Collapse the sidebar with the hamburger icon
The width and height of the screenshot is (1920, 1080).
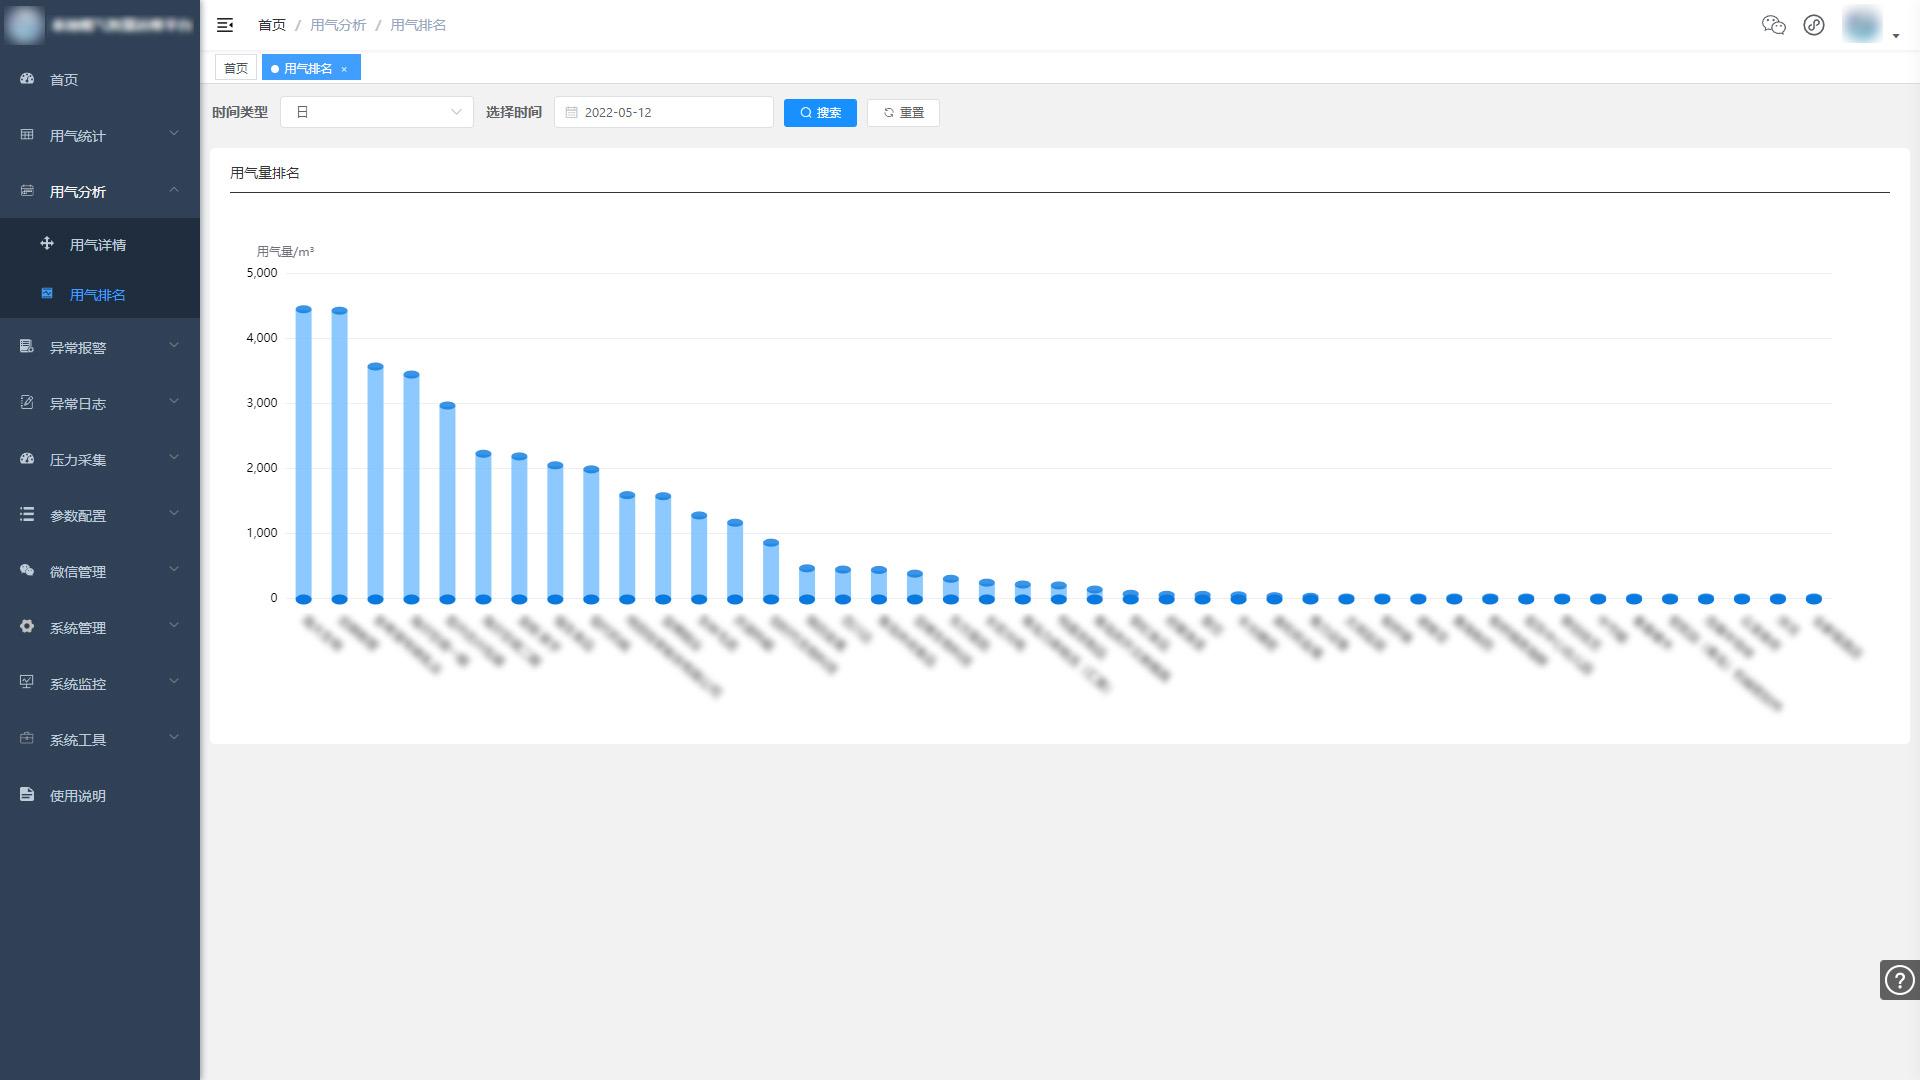[225, 25]
